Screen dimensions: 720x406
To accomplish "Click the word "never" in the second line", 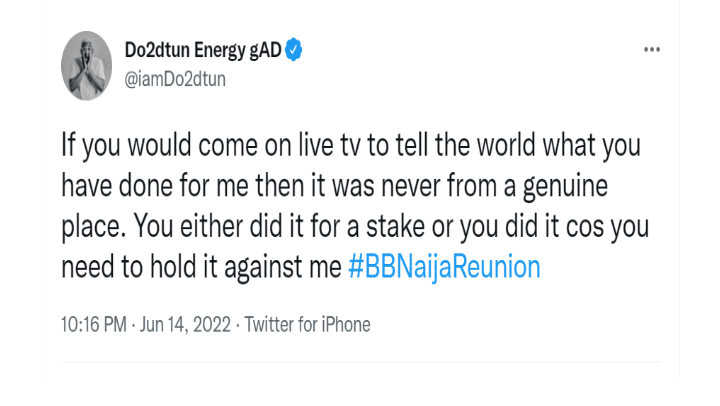I will pyautogui.click(x=411, y=186).
